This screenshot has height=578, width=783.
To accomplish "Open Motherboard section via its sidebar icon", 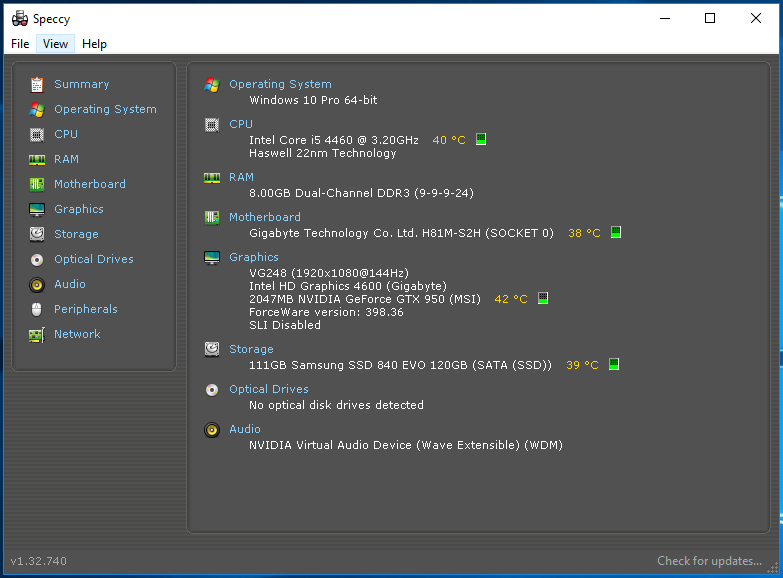I will click(37, 185).
